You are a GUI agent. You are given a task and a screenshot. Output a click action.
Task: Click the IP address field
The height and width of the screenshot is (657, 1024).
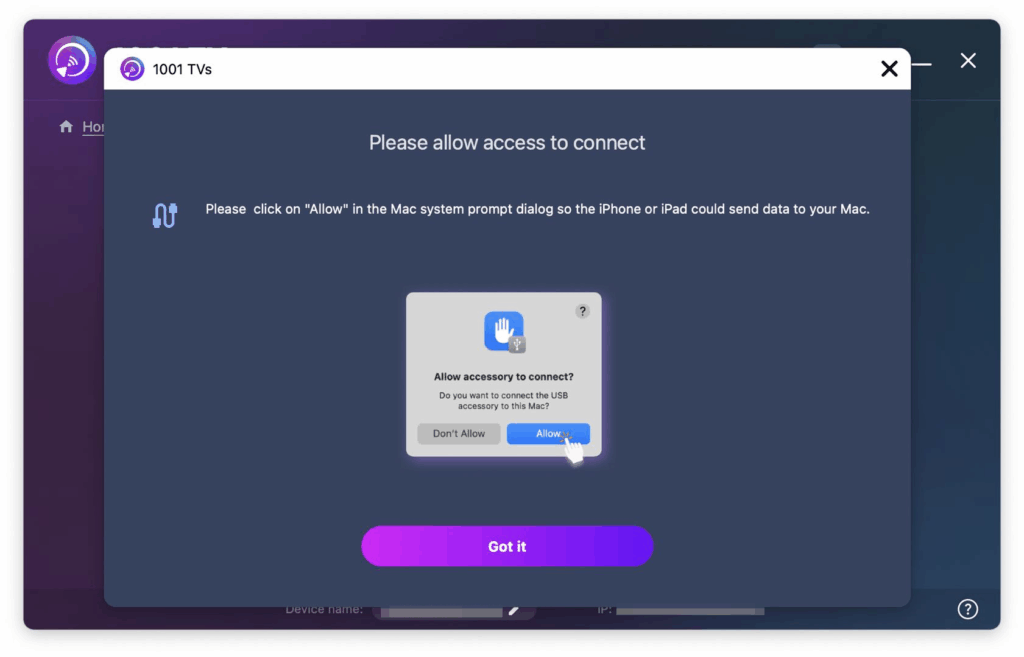(690, 611)
